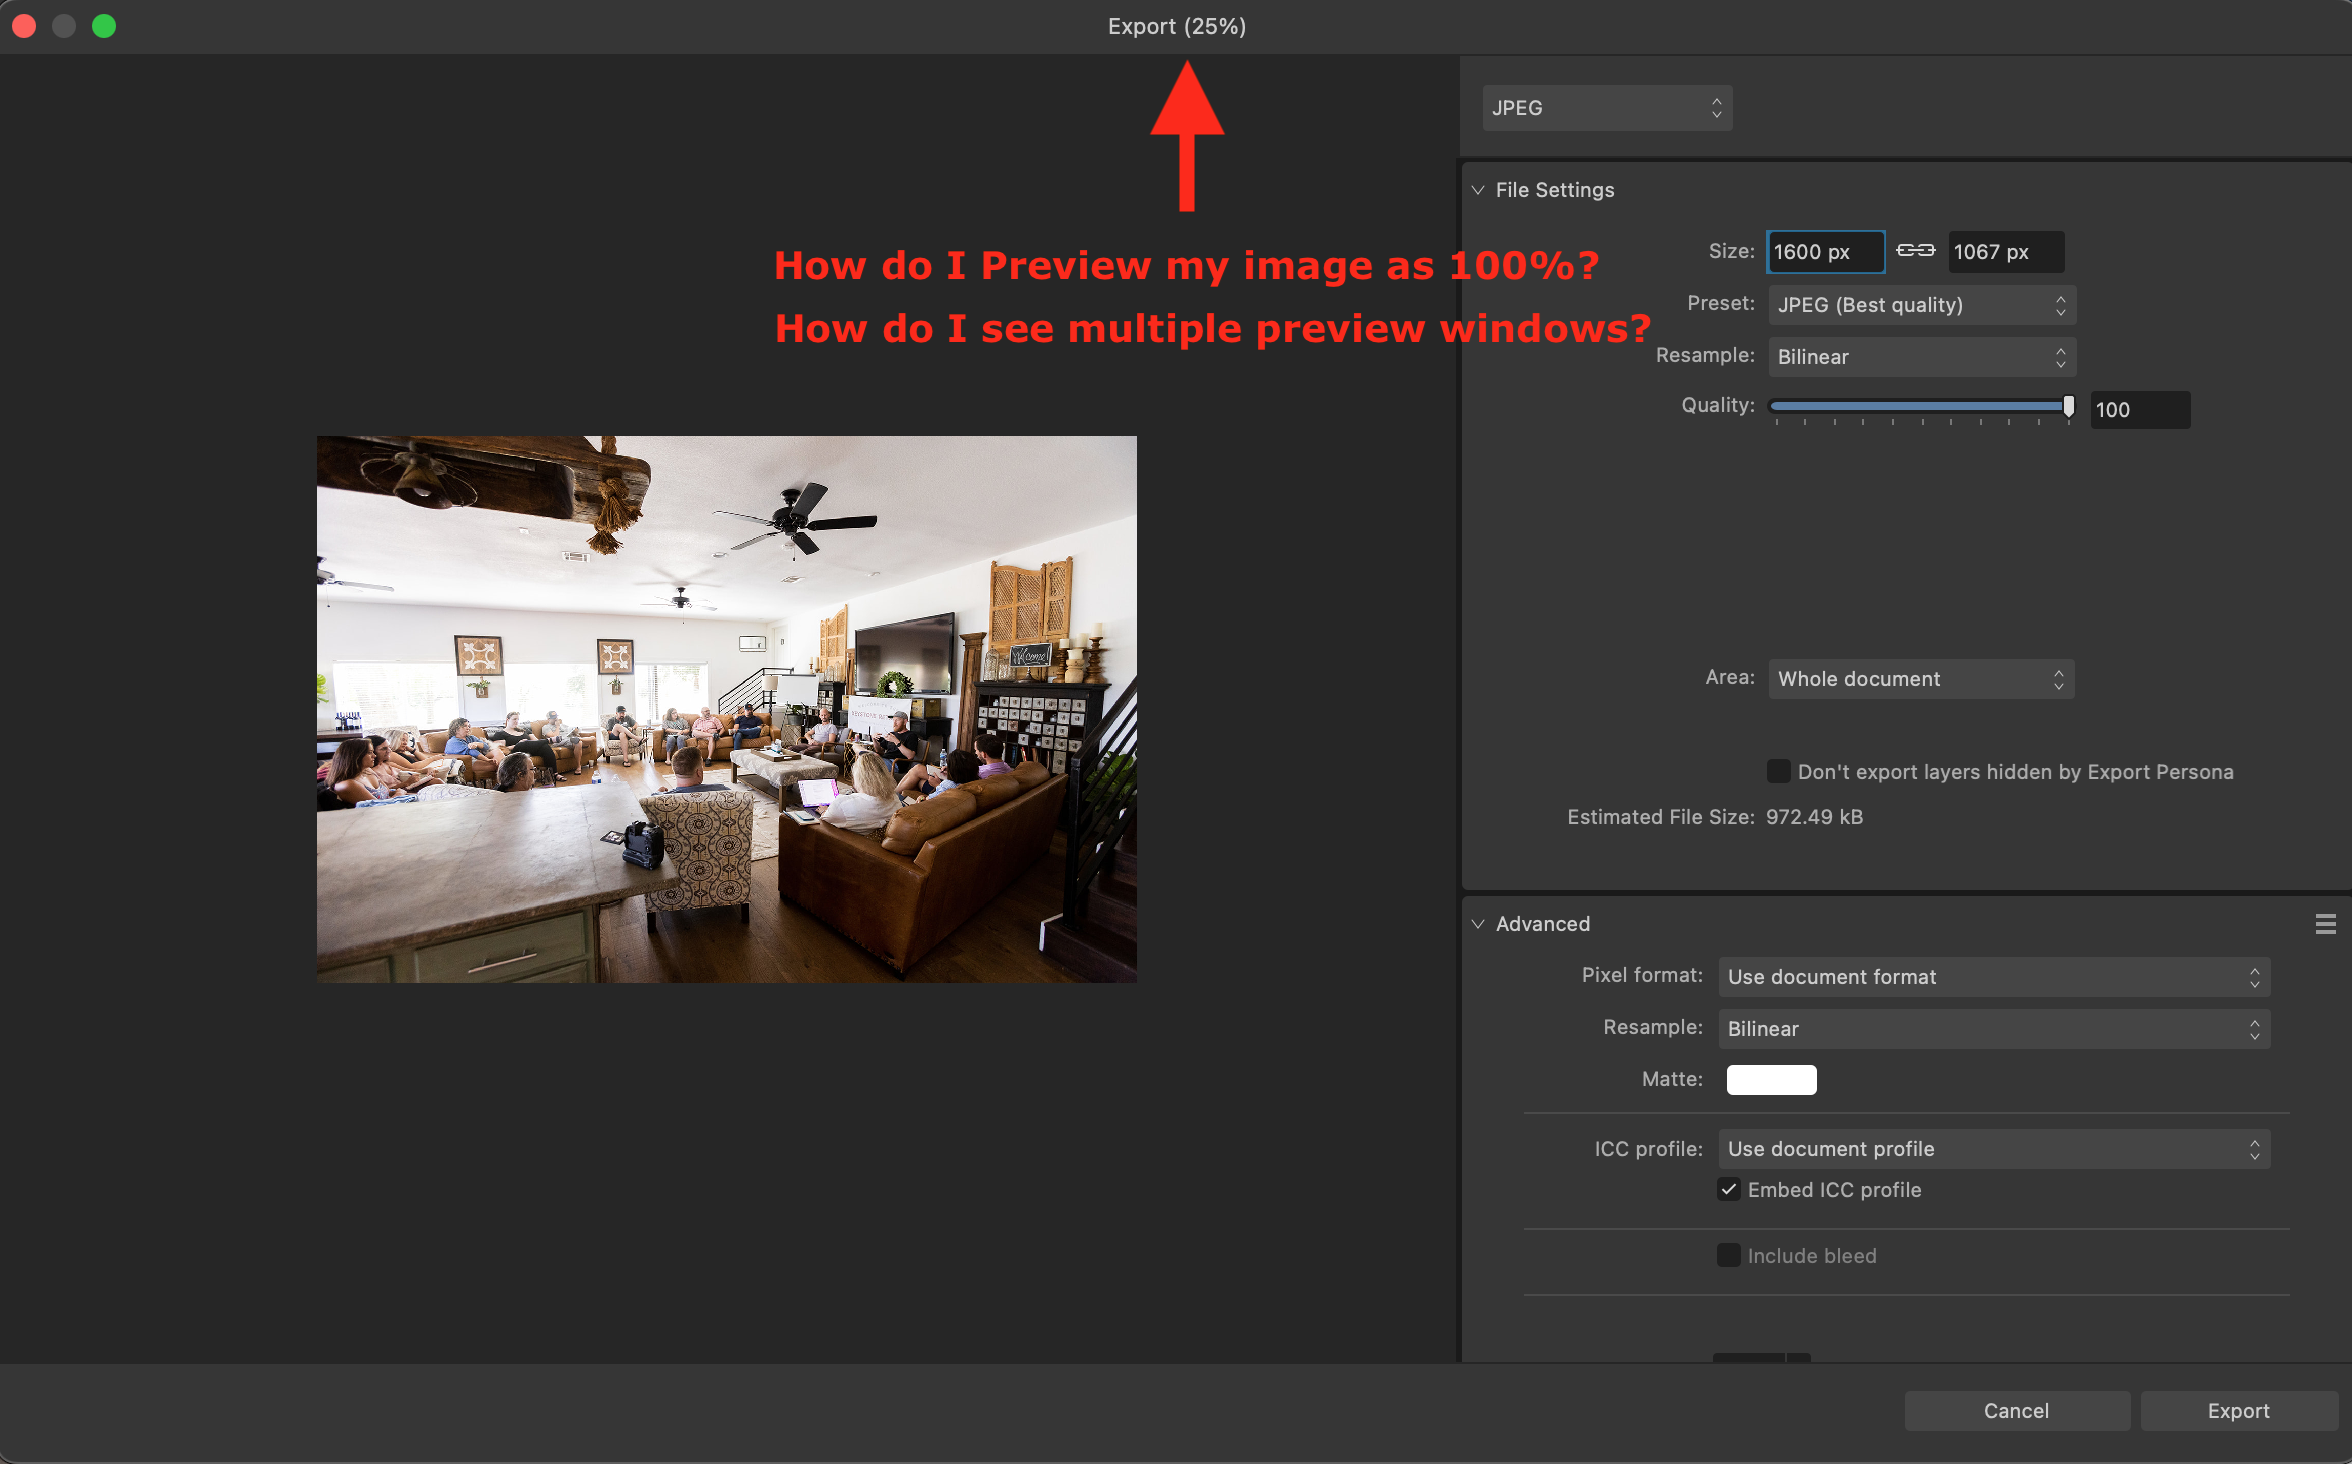Open Advanced Resample Bilinear dropdown
This screenshot has width=2352, height=1464.
click(x=1994, y=1029)
